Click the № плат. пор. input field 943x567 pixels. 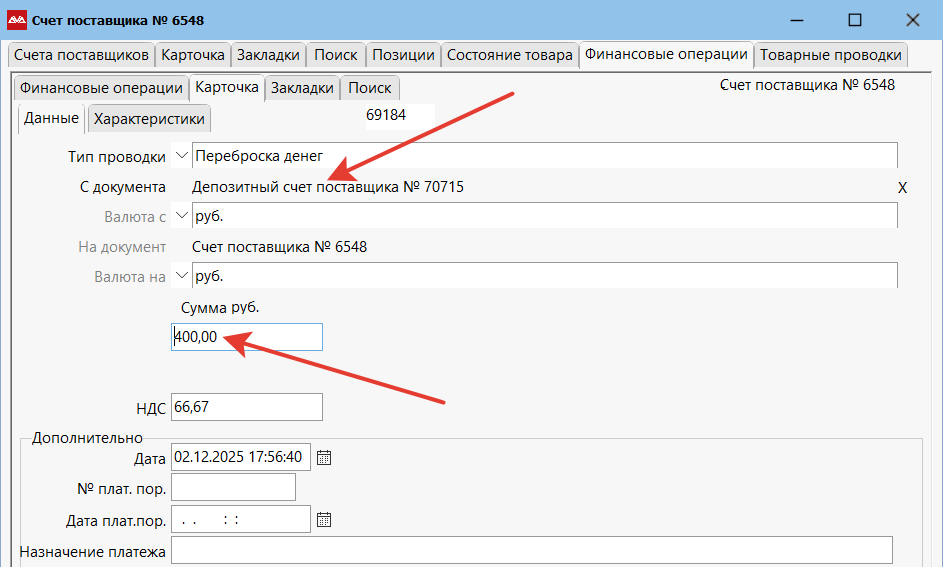[x=234, y=487]
